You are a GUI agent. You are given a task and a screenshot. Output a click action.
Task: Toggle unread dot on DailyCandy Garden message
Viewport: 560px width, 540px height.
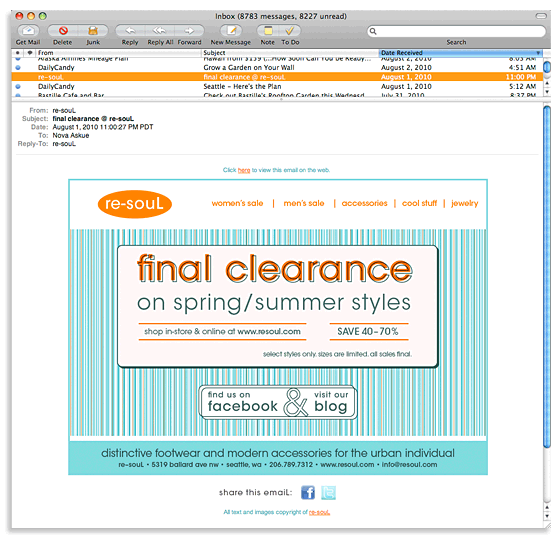[18, 68]
